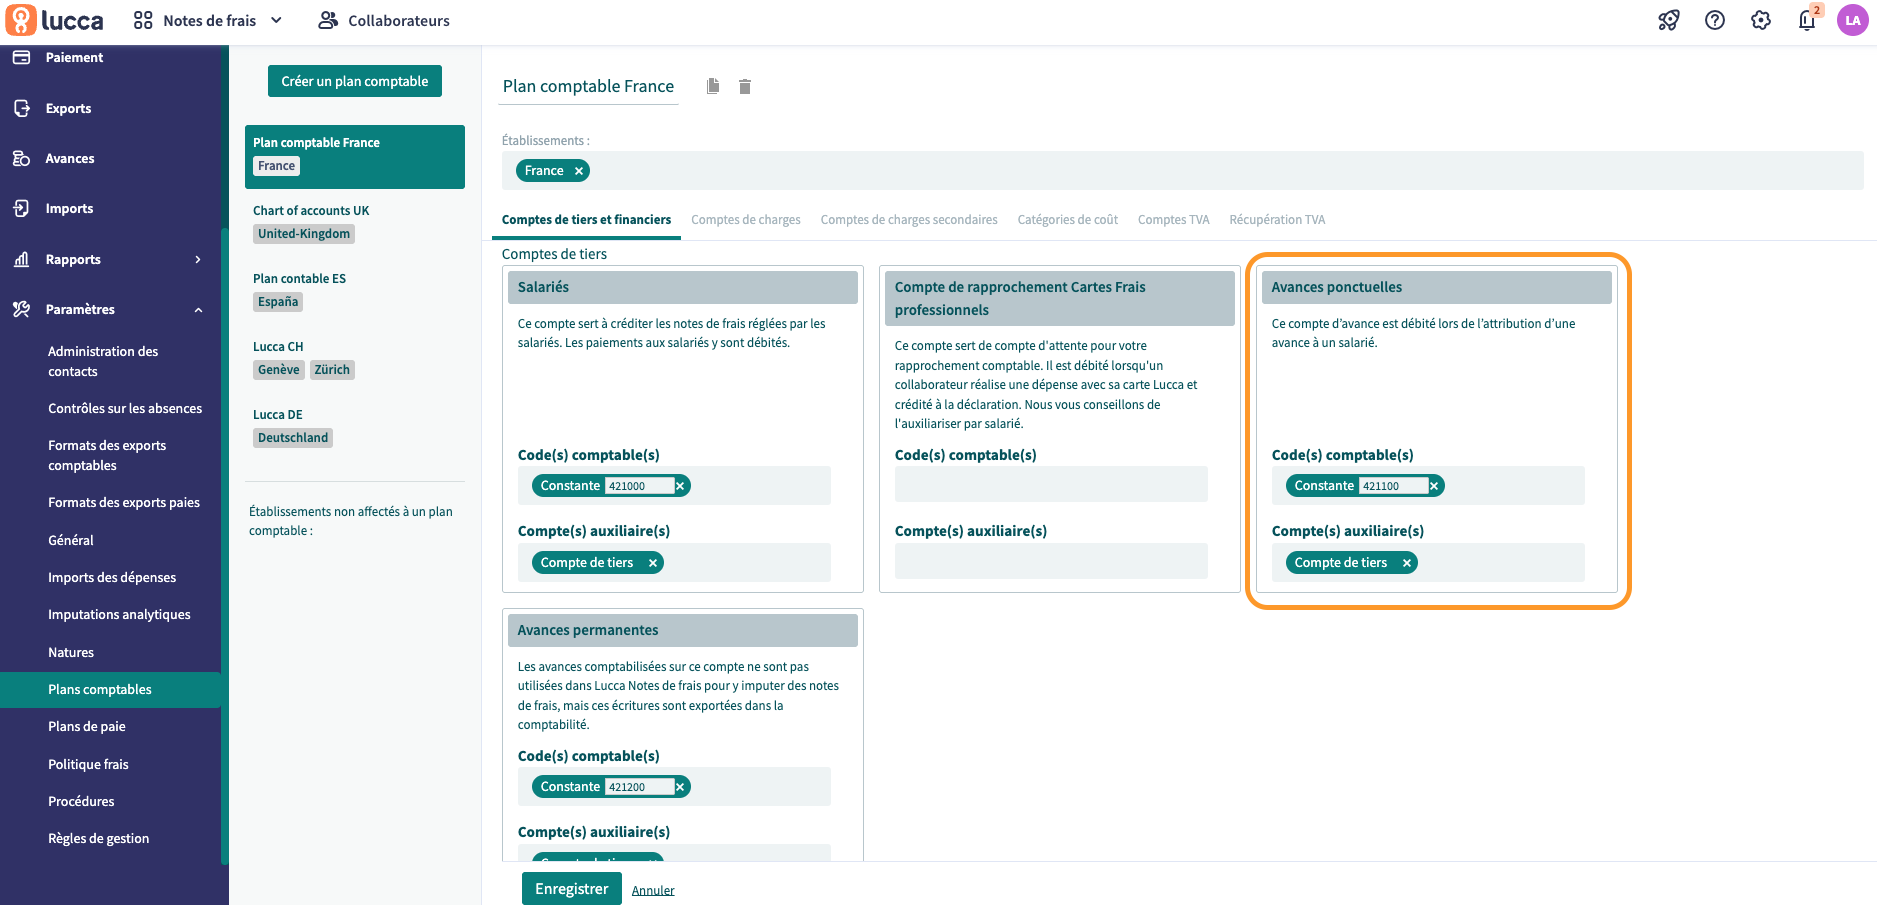Remove the France establishment tag
Image resolution: width=1877 pixels, height=905 pixels.
click(x=578, y=171)
